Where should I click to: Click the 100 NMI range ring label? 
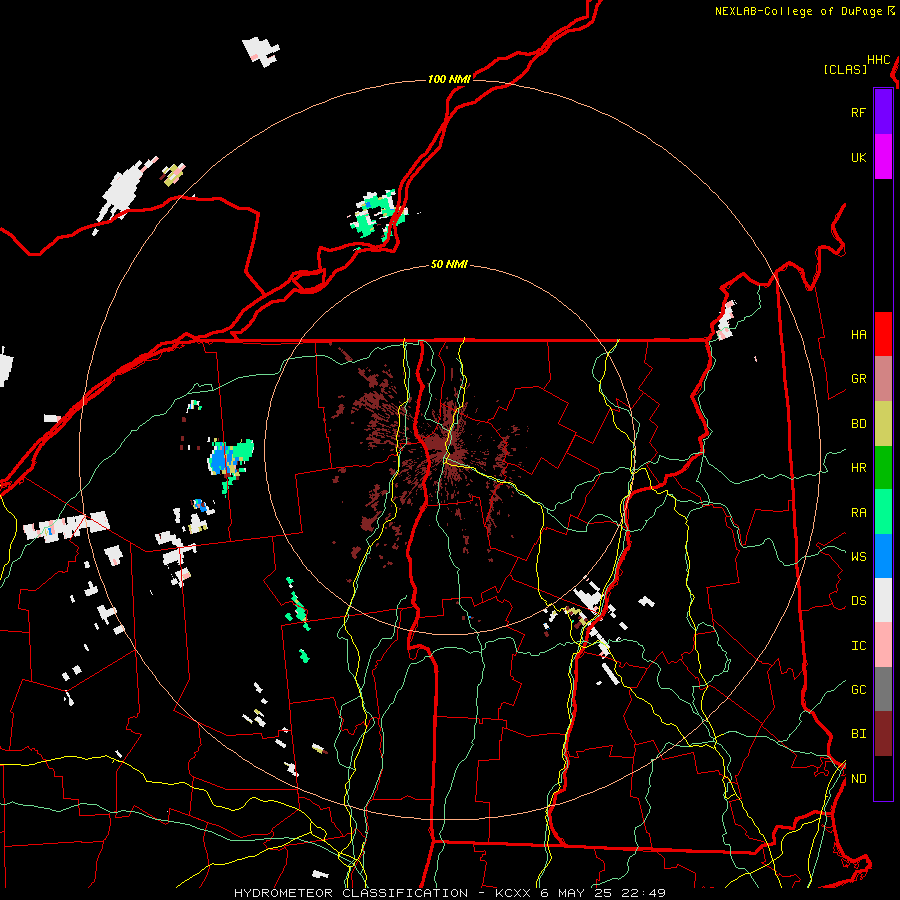[449, 79]
